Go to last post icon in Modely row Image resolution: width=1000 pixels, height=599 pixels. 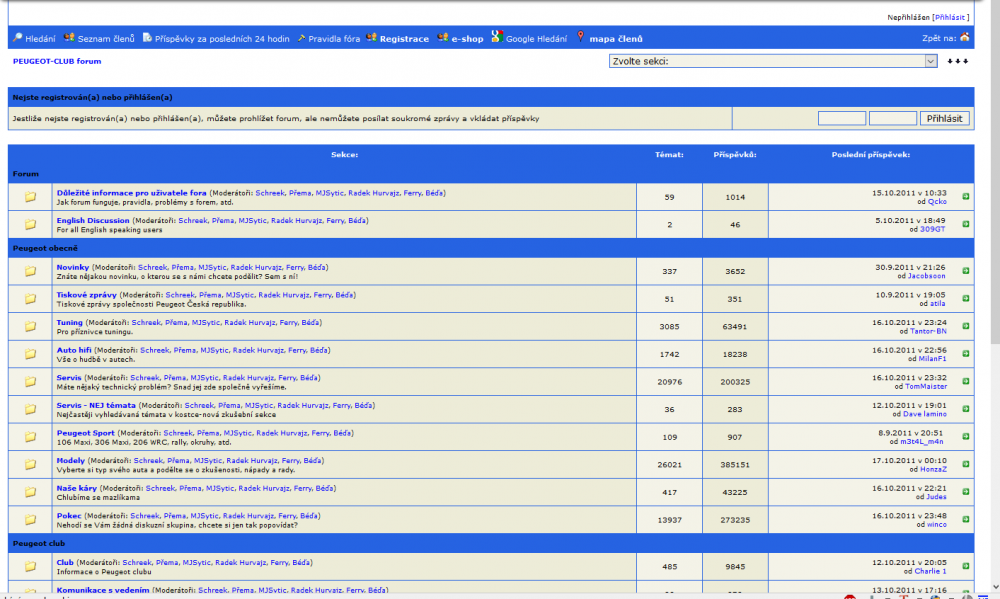[966, 464]
